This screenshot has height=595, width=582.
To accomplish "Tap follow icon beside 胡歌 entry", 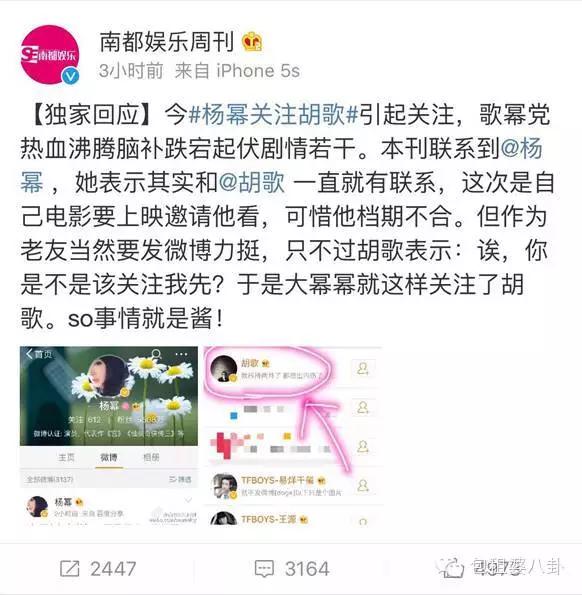I will point(363,368).
